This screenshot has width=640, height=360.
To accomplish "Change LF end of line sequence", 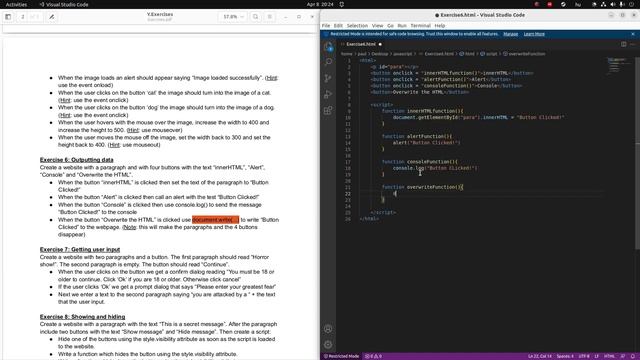I will point(596,356).
